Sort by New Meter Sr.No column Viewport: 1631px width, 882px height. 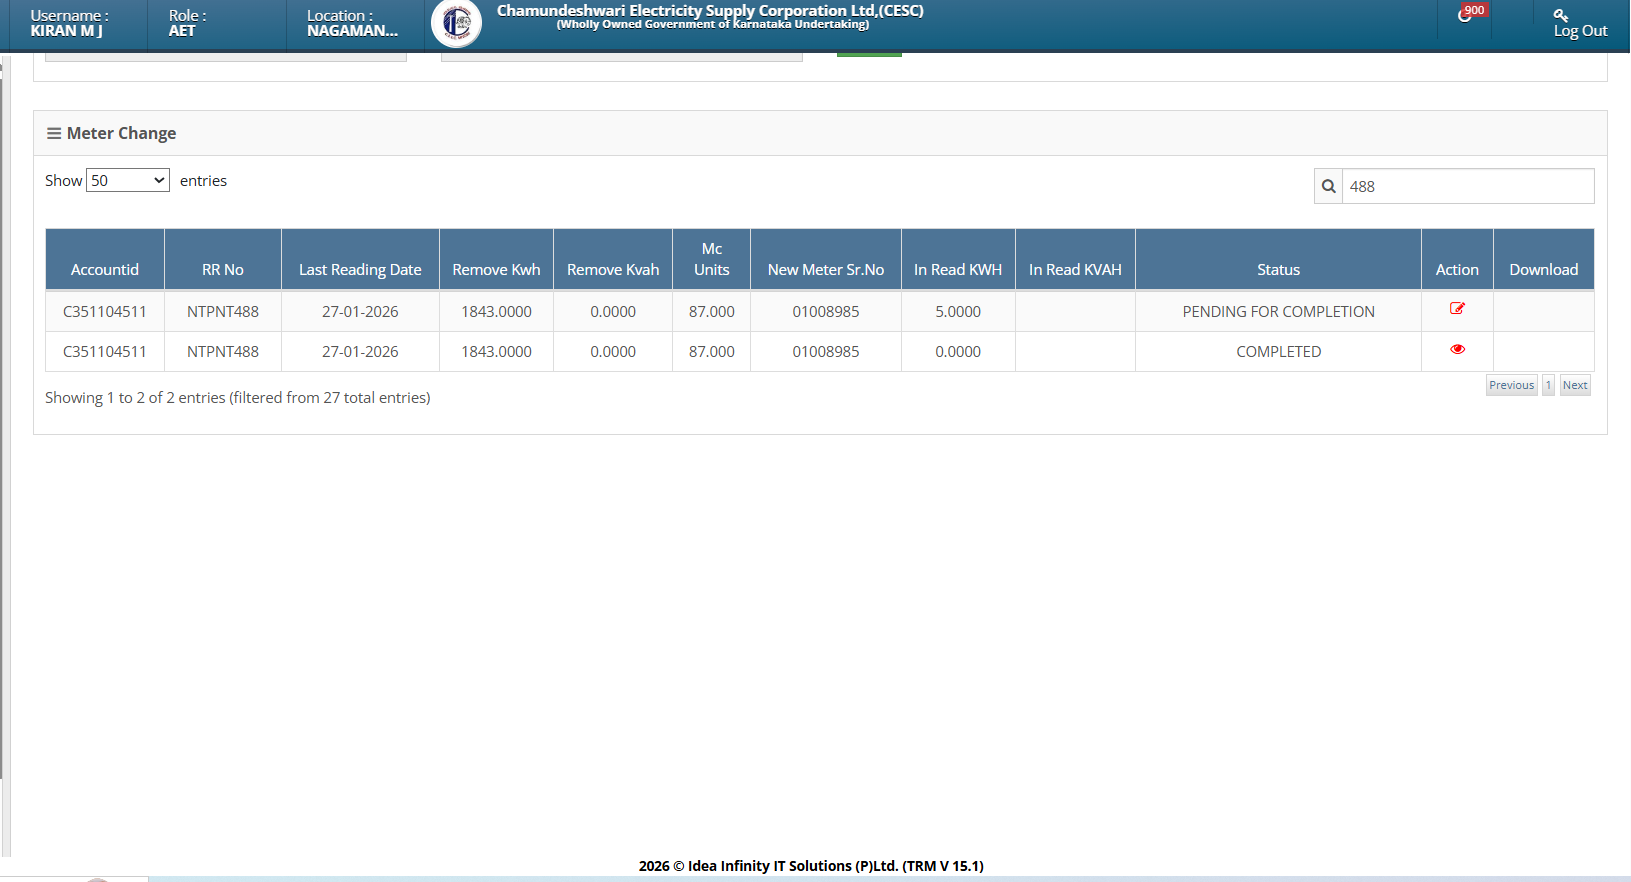point(826,269)
